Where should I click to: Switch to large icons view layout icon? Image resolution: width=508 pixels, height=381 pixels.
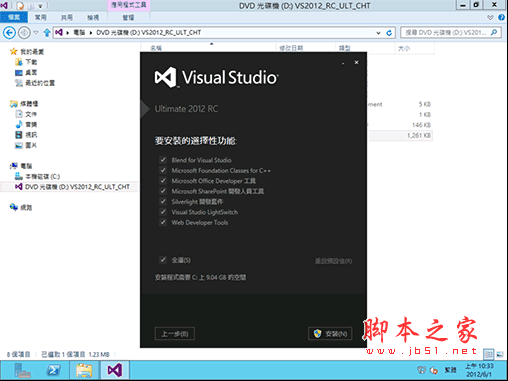[500, 354]
